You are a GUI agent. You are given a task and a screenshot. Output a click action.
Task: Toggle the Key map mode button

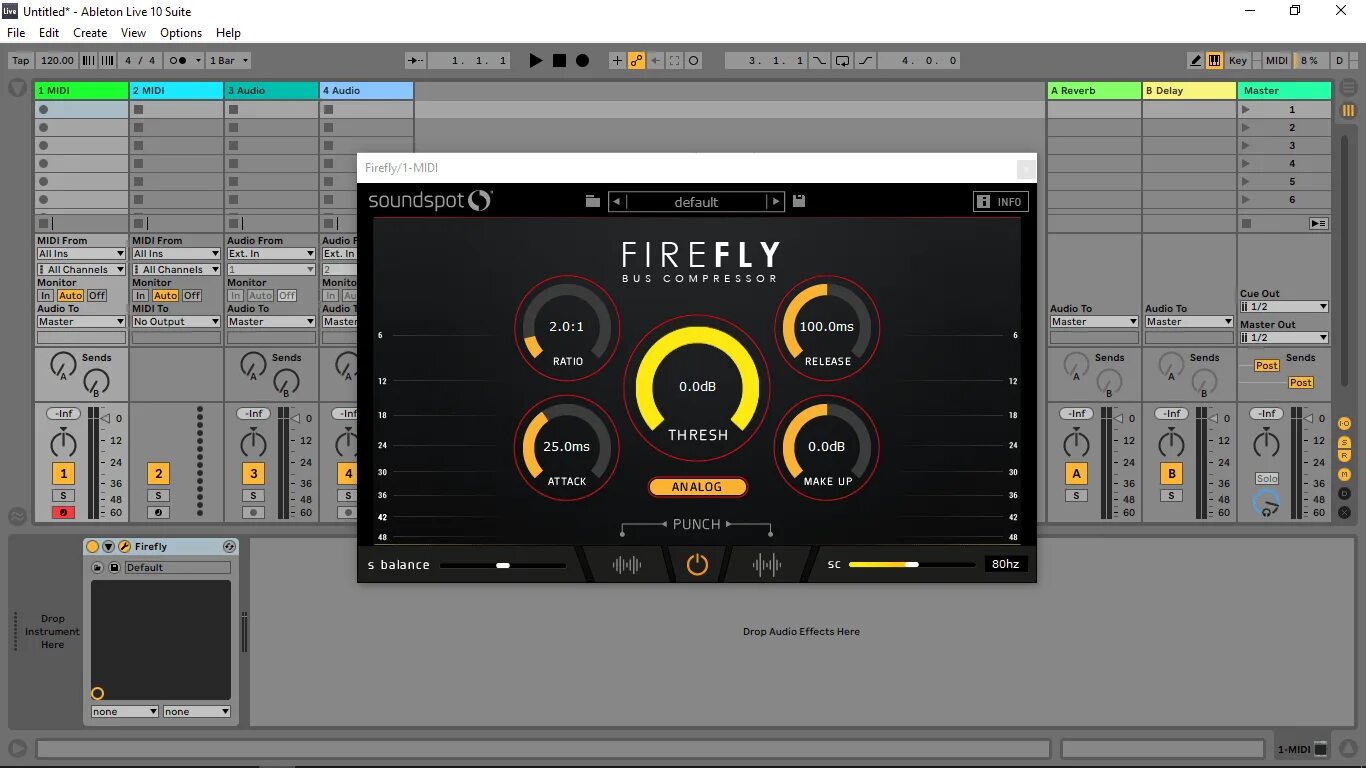point(1238,61)
